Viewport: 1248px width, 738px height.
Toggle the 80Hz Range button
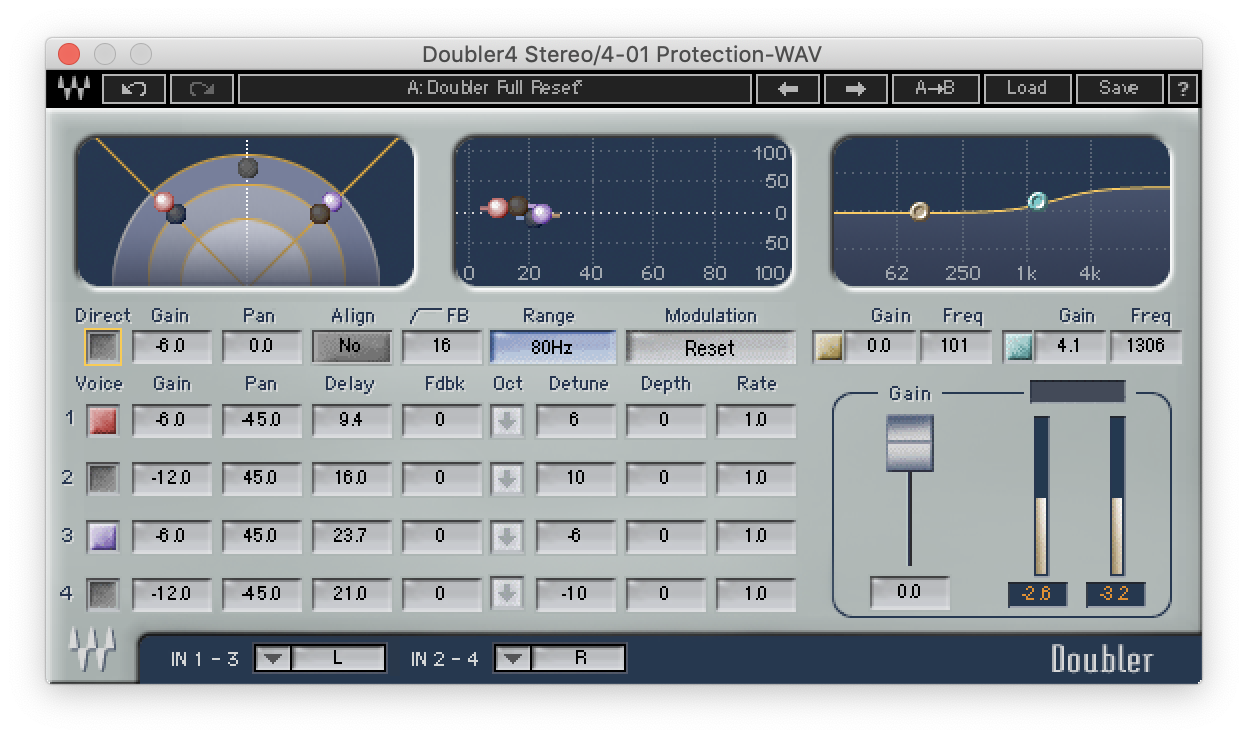[552, 348]
